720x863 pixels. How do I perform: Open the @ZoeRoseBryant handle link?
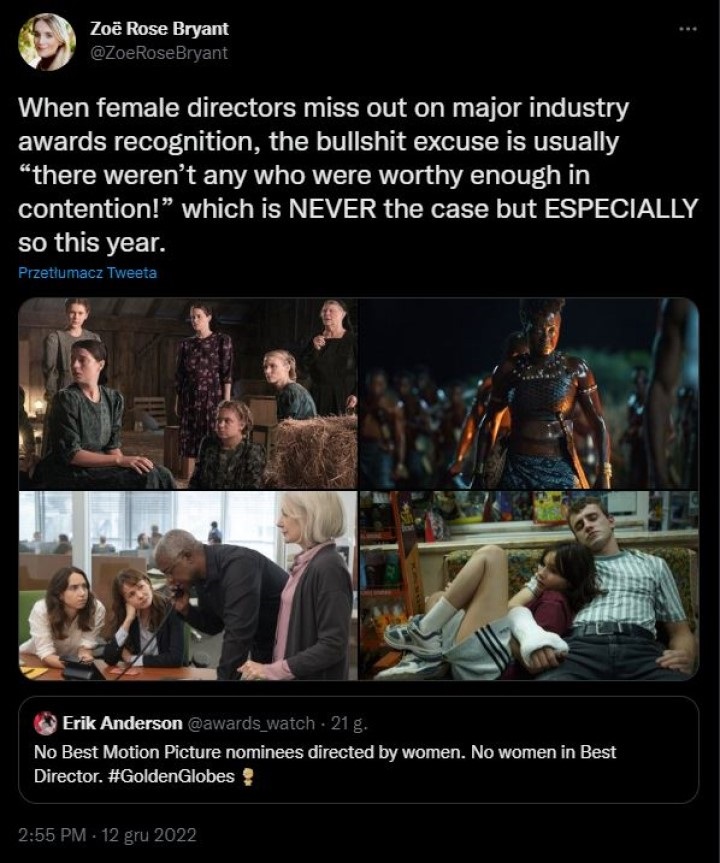pos(159,53)
